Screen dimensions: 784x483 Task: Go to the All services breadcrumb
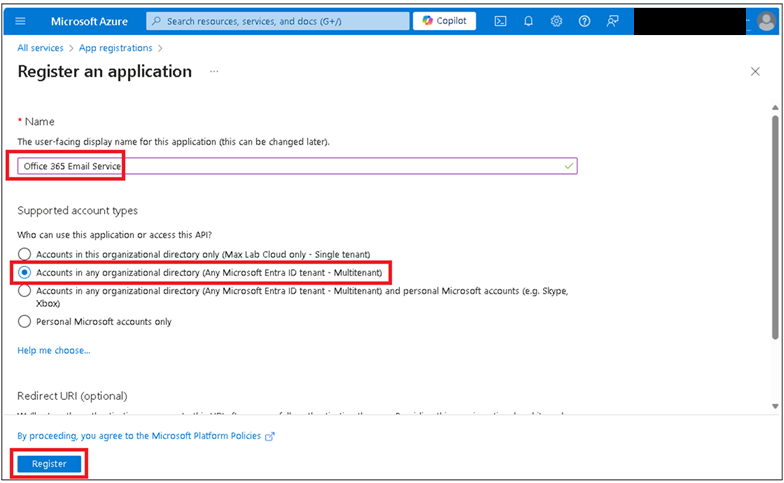coord(40,48)
